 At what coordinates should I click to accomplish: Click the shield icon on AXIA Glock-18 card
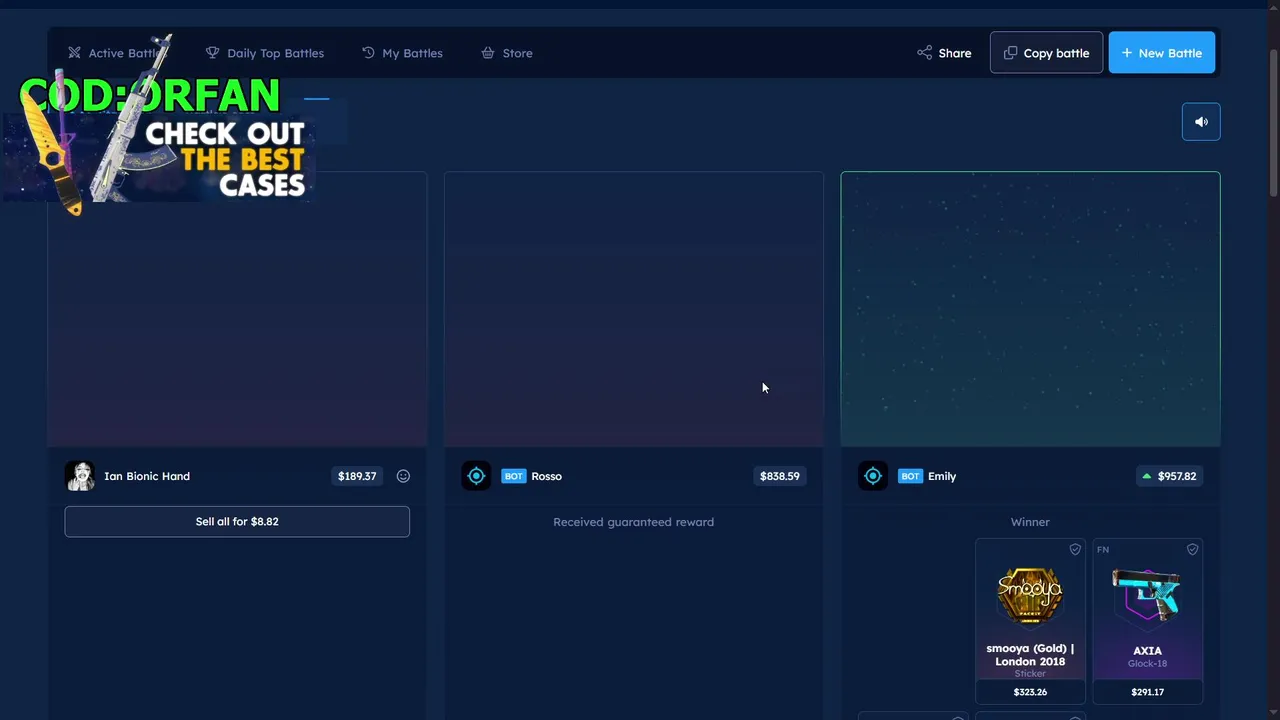(1192, 549)
